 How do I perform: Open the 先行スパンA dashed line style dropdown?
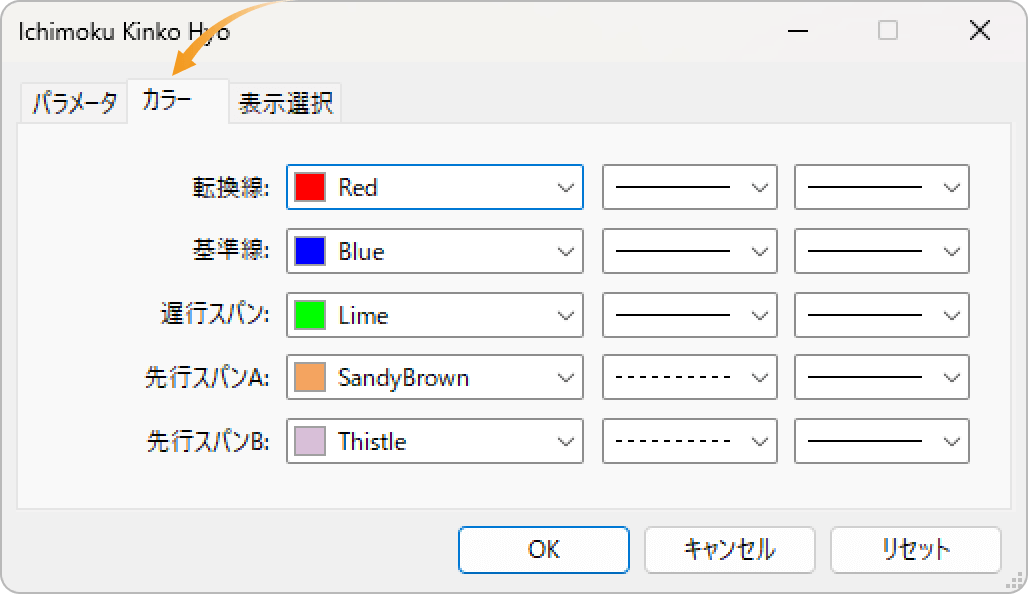(690, 378)
